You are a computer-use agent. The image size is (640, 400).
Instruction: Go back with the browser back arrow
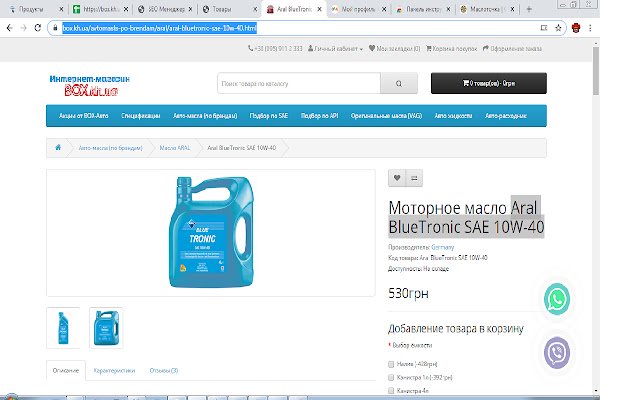[x=9, y=28]
